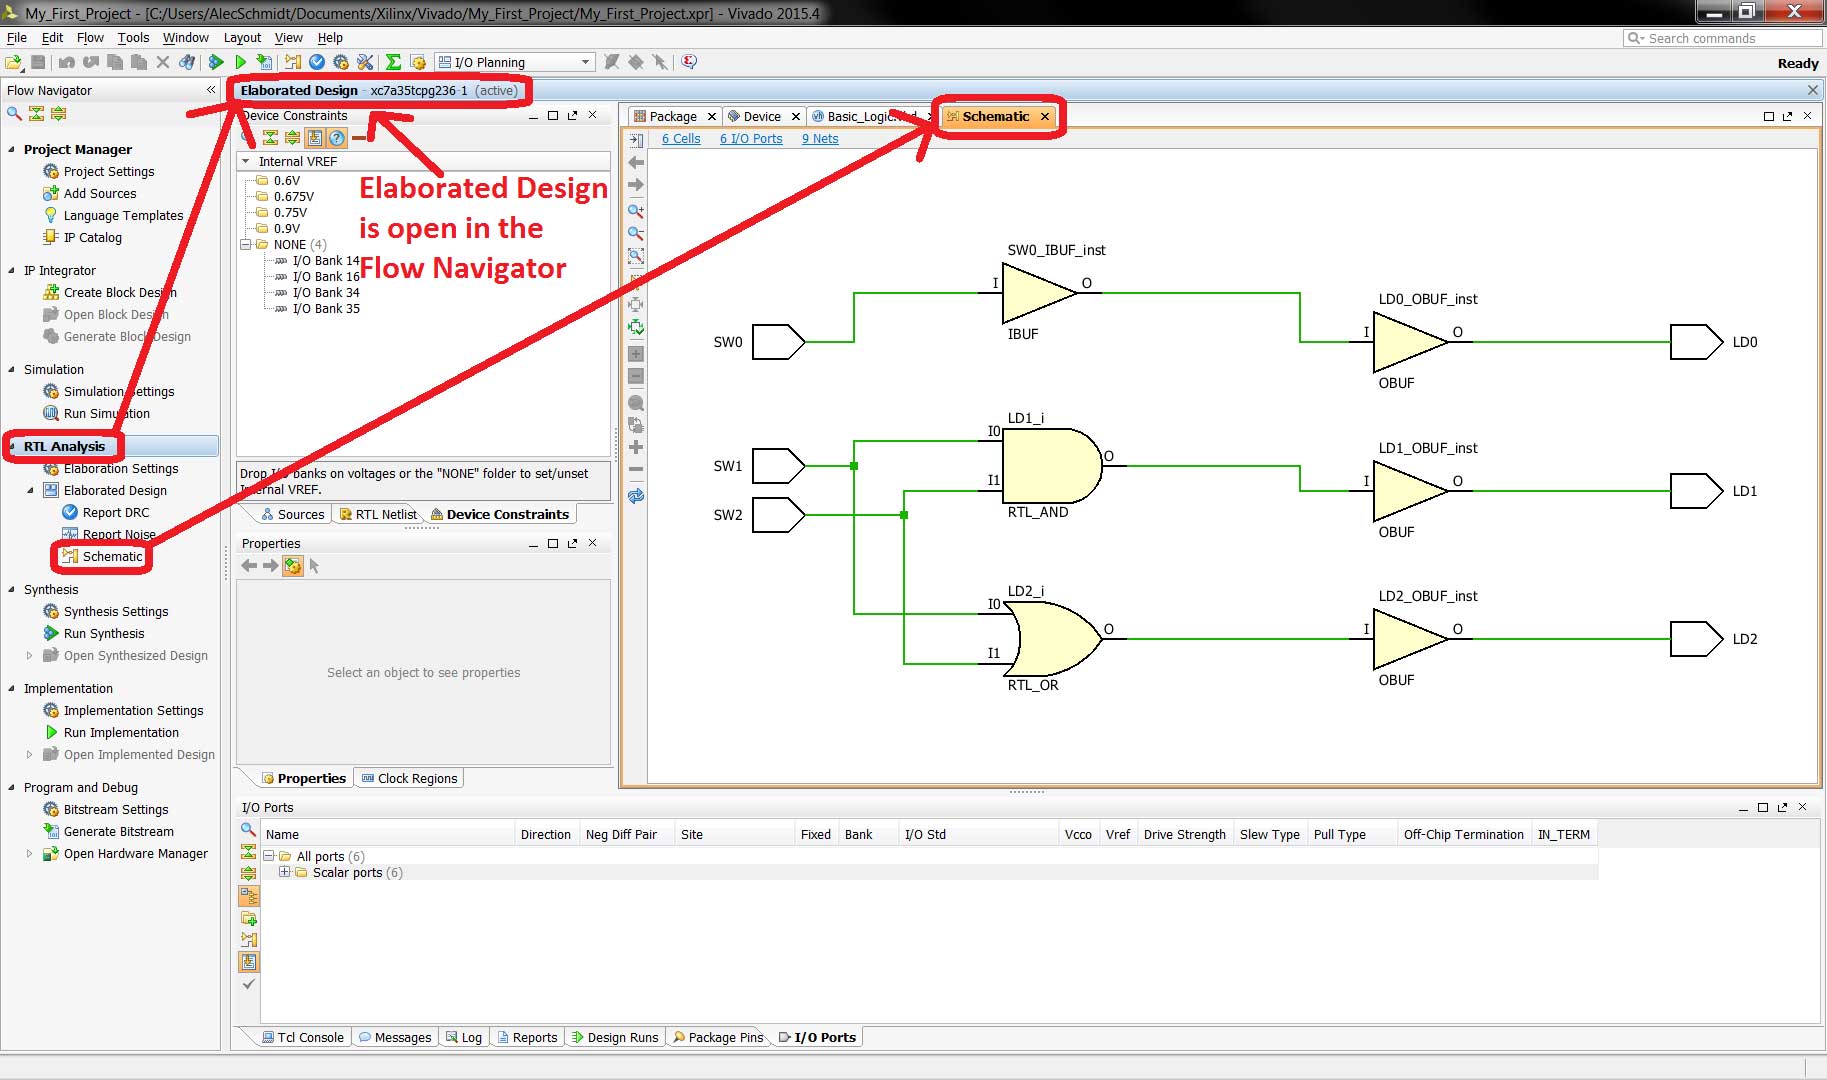Image resolution: width=1827 pixels, height=1080 pixels.
Task: Collapse the Internal VREF section
Action: [x=246, y=161]
